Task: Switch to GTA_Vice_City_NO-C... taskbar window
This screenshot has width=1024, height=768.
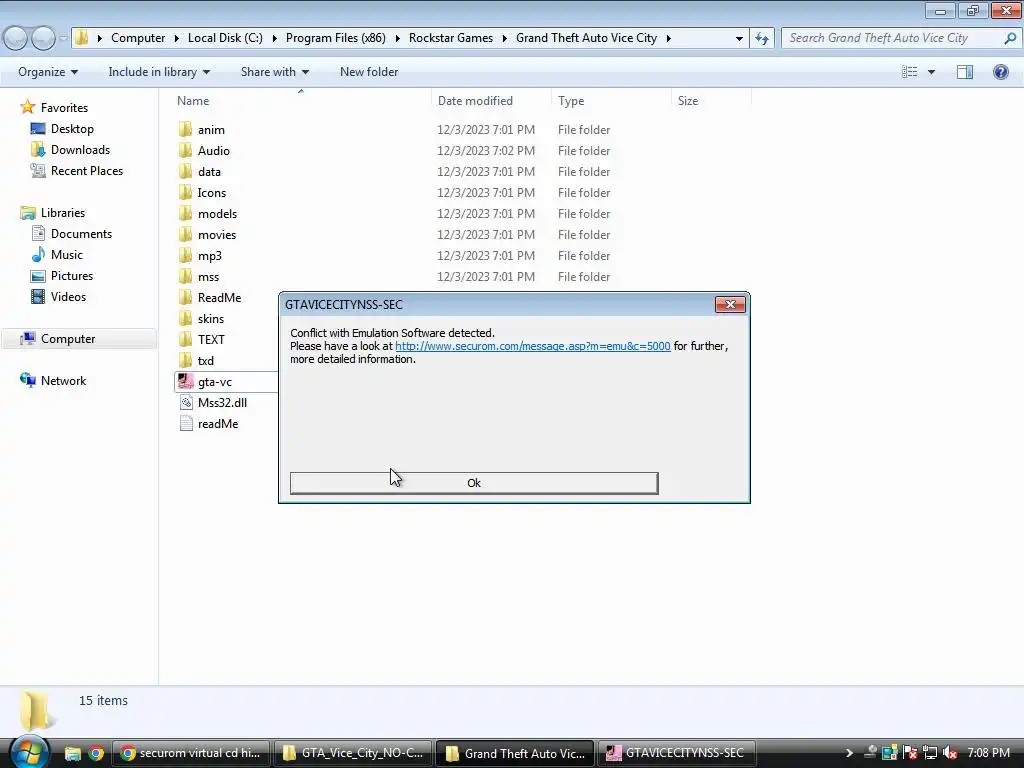Action: pyautogui.click(x=353, y=753)
